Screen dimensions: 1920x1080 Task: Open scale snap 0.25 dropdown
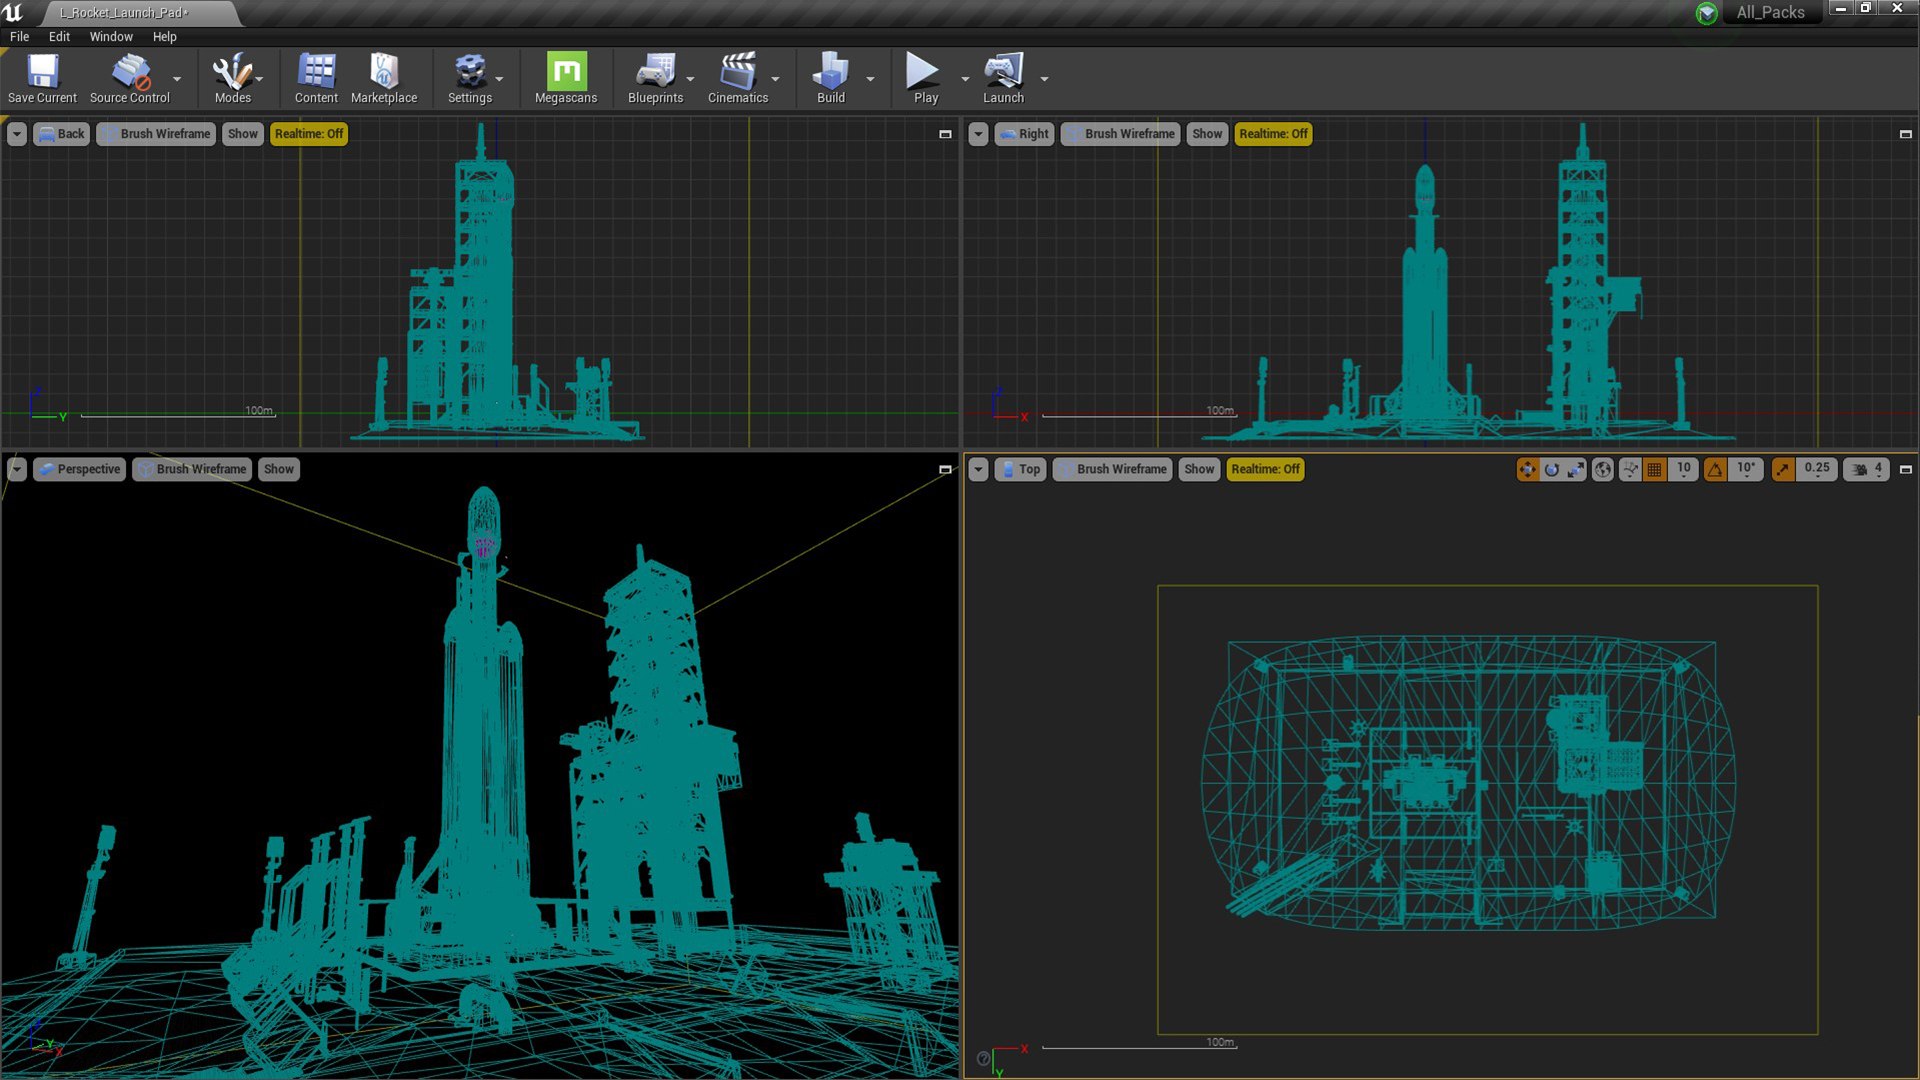(1817, 469)
